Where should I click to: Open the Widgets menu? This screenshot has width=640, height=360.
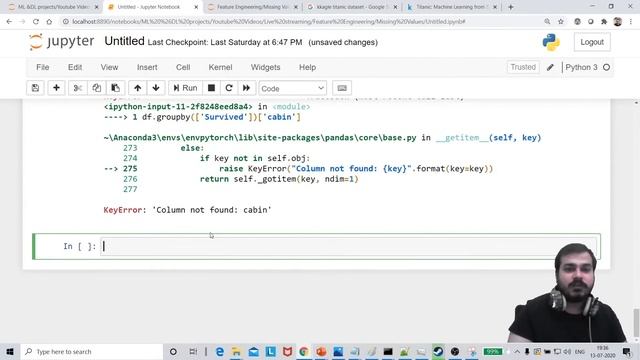pos(265,67)
